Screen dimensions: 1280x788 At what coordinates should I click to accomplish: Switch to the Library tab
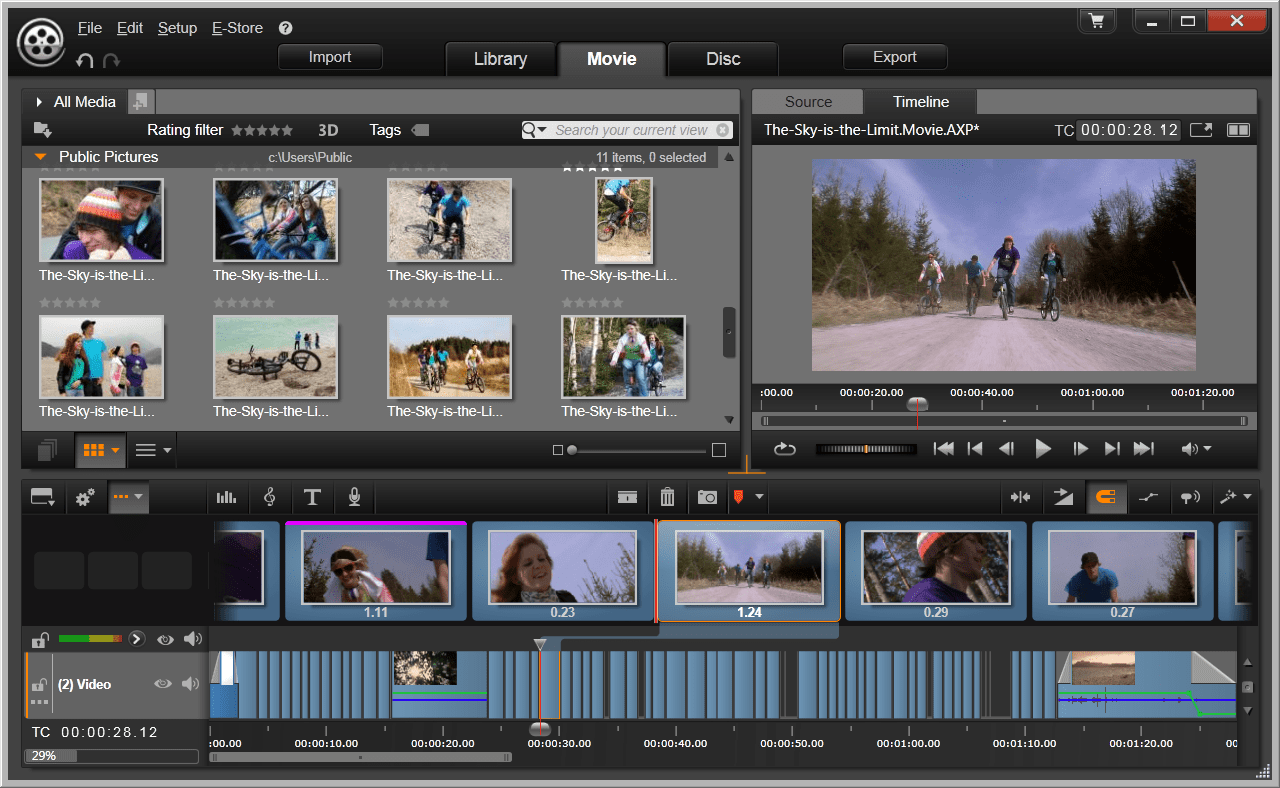500,59
